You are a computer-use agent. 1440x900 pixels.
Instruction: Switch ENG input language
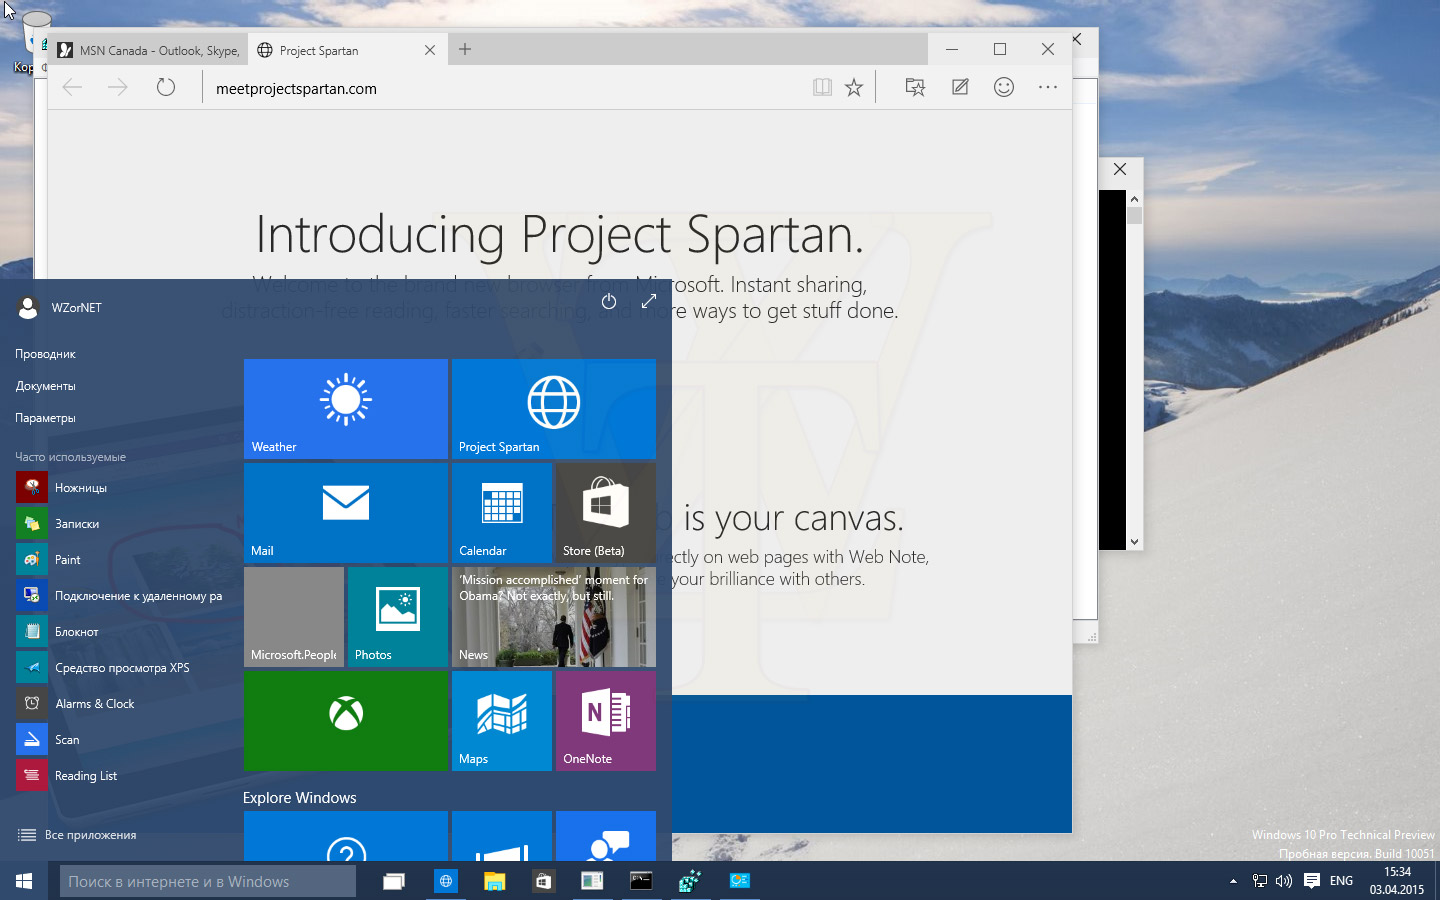pyautogui.click(x=1341, y=881)
